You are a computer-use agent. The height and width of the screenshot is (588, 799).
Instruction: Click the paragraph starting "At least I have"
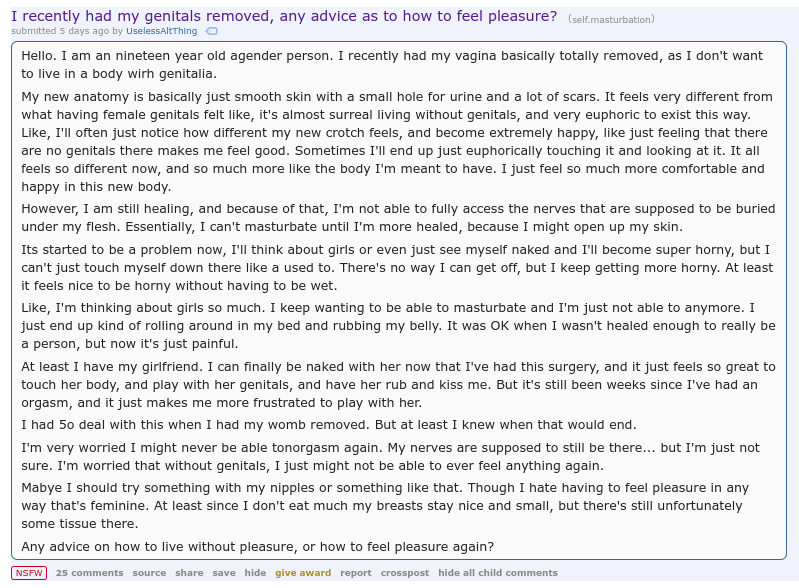pyautogui.click(x=400, y=385)
